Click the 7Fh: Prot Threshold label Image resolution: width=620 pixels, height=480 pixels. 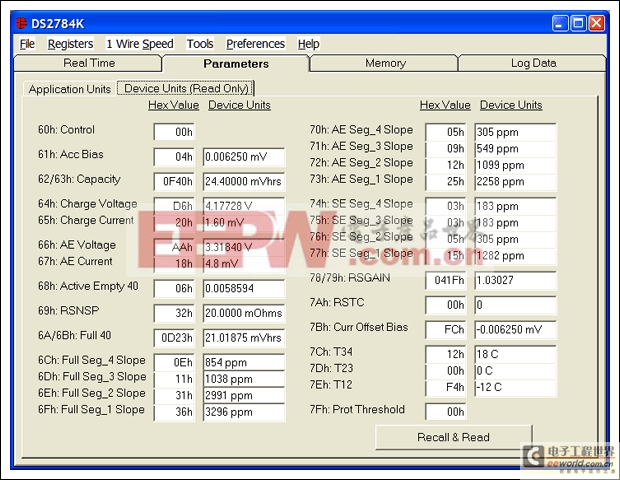tap(357, 409)
